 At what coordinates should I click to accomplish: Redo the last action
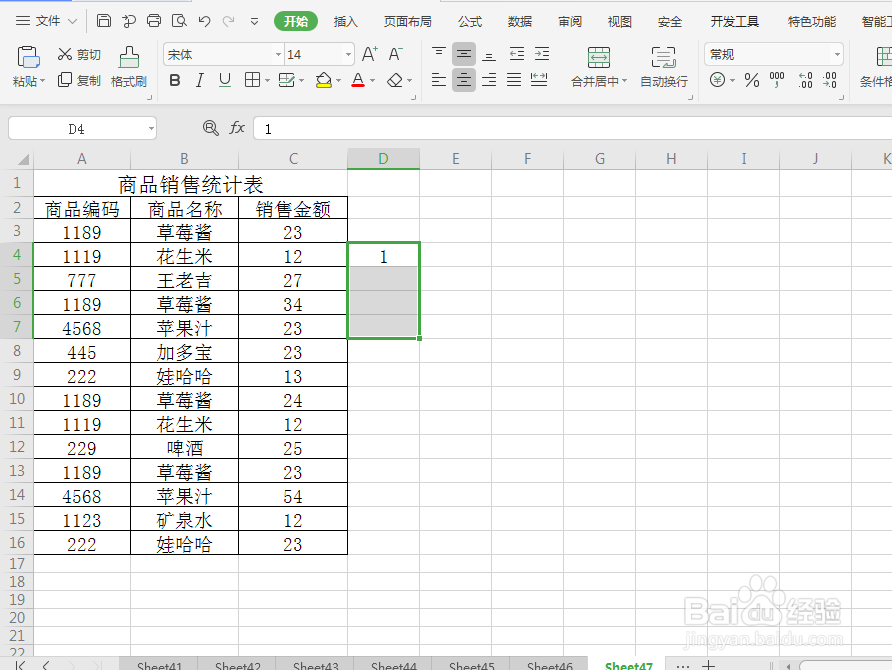pos(229,21)
